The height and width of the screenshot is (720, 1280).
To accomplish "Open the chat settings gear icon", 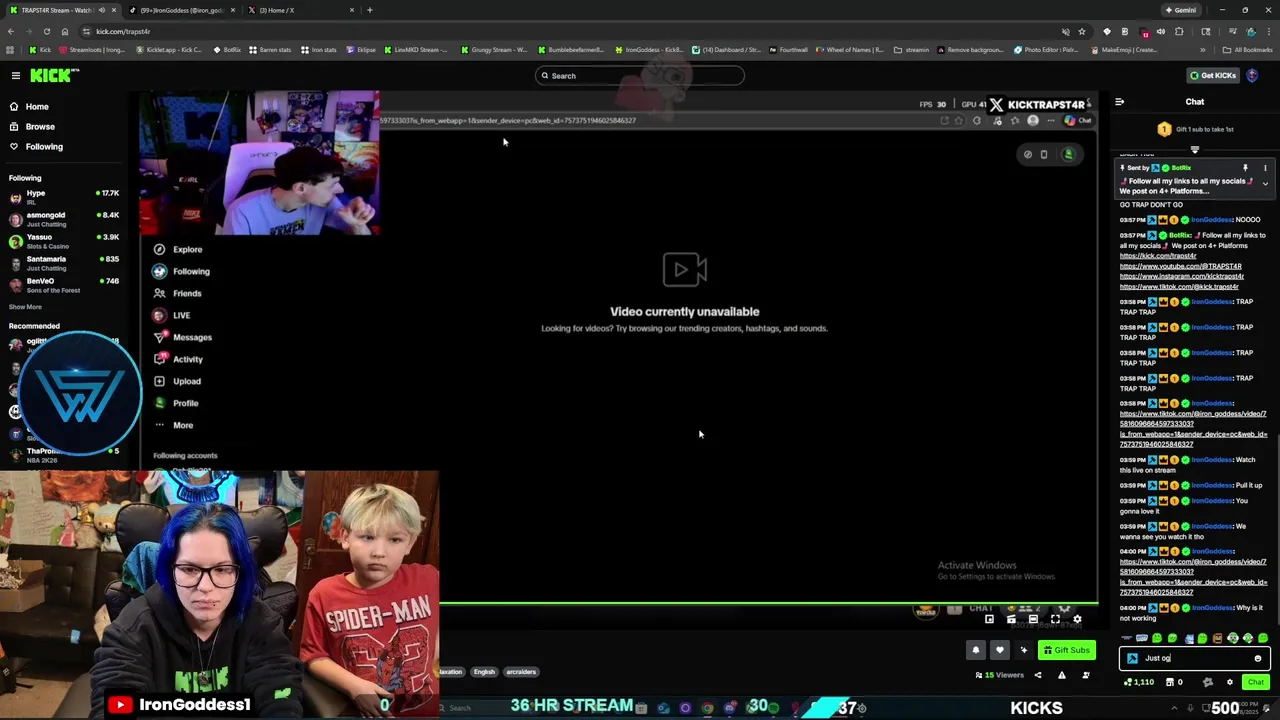I will [1230, 682].
